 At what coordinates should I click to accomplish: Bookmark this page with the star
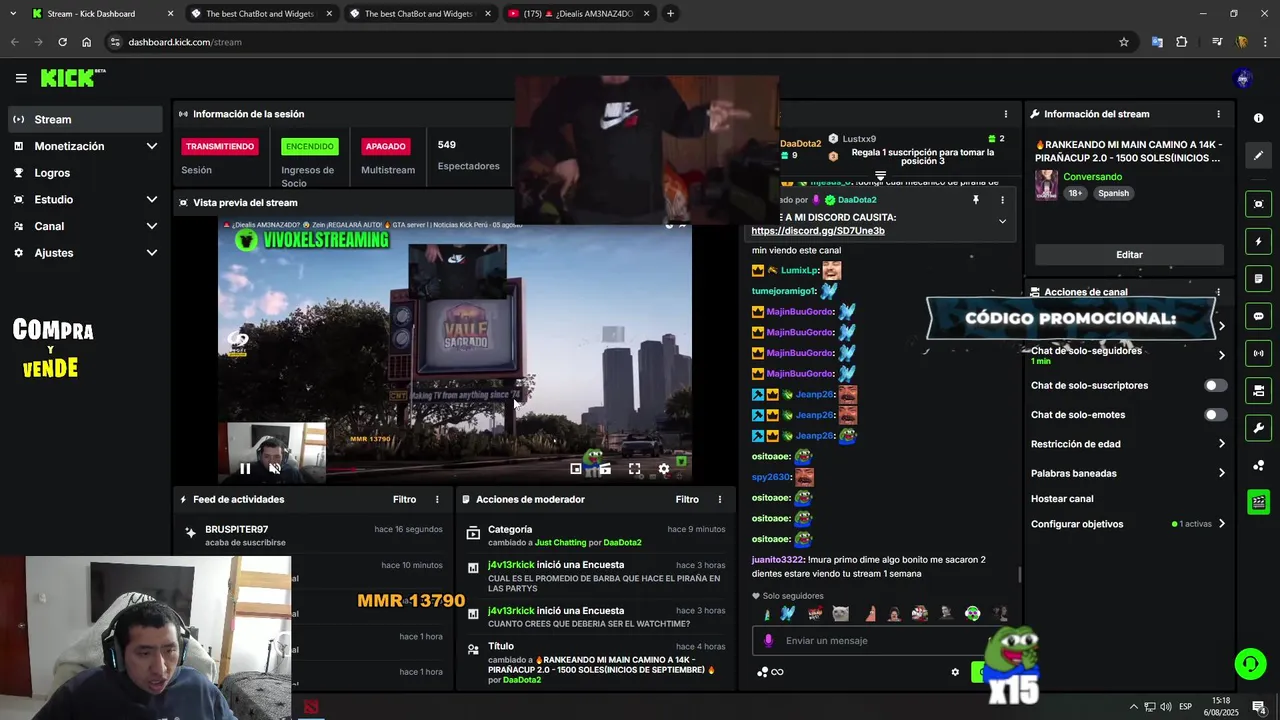click(1124, 42)
